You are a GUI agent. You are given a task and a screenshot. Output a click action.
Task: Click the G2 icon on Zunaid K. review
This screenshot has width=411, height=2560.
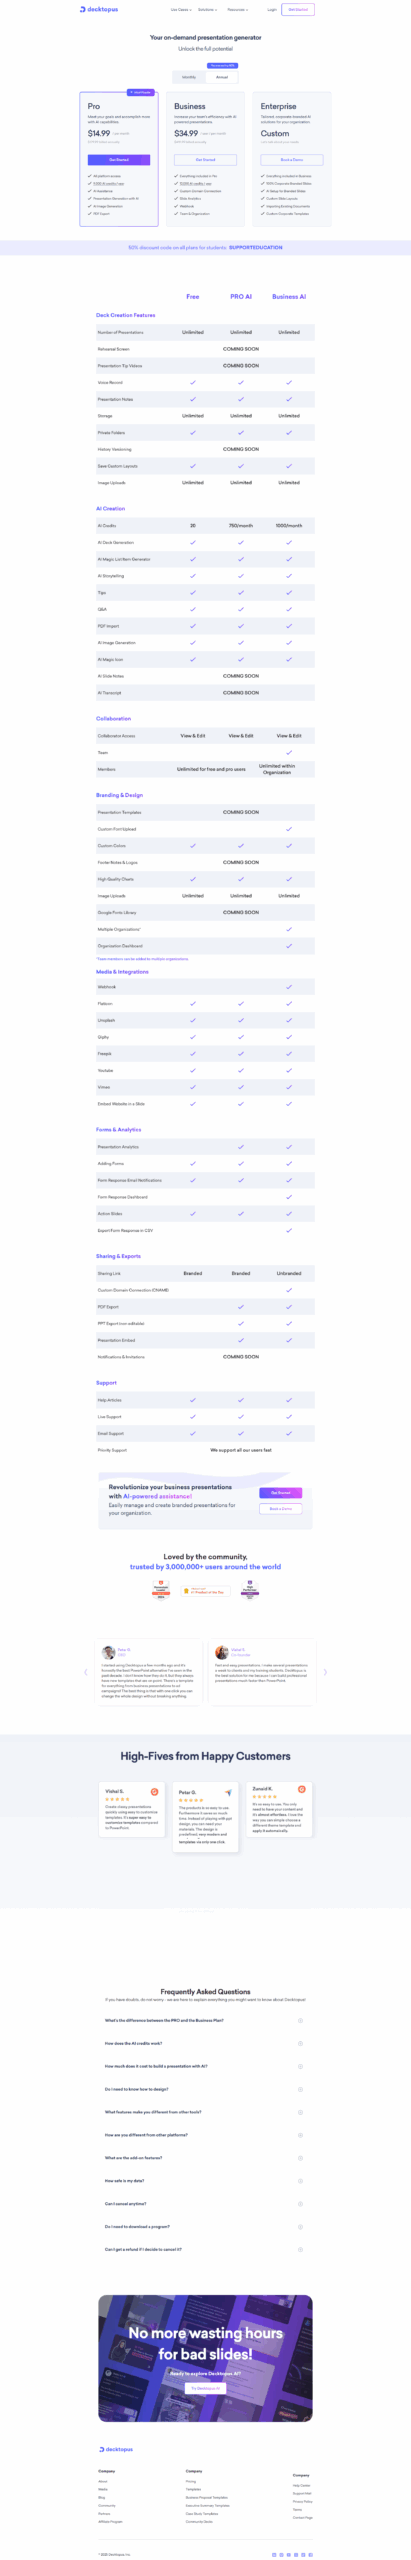301,1788
